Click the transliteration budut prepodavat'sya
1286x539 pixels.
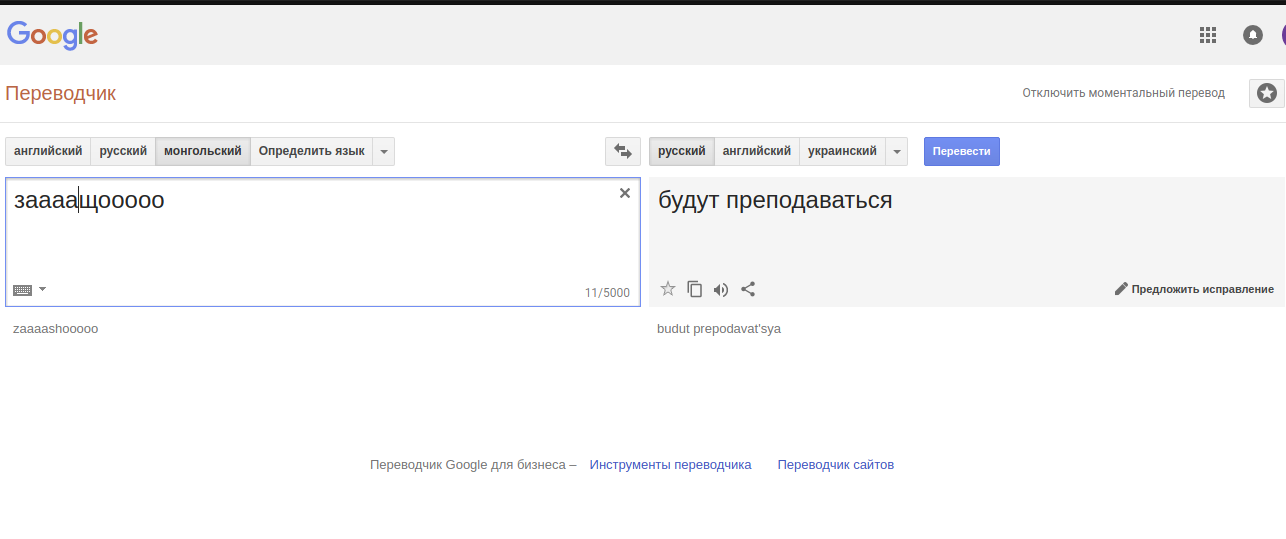(719, 328)
